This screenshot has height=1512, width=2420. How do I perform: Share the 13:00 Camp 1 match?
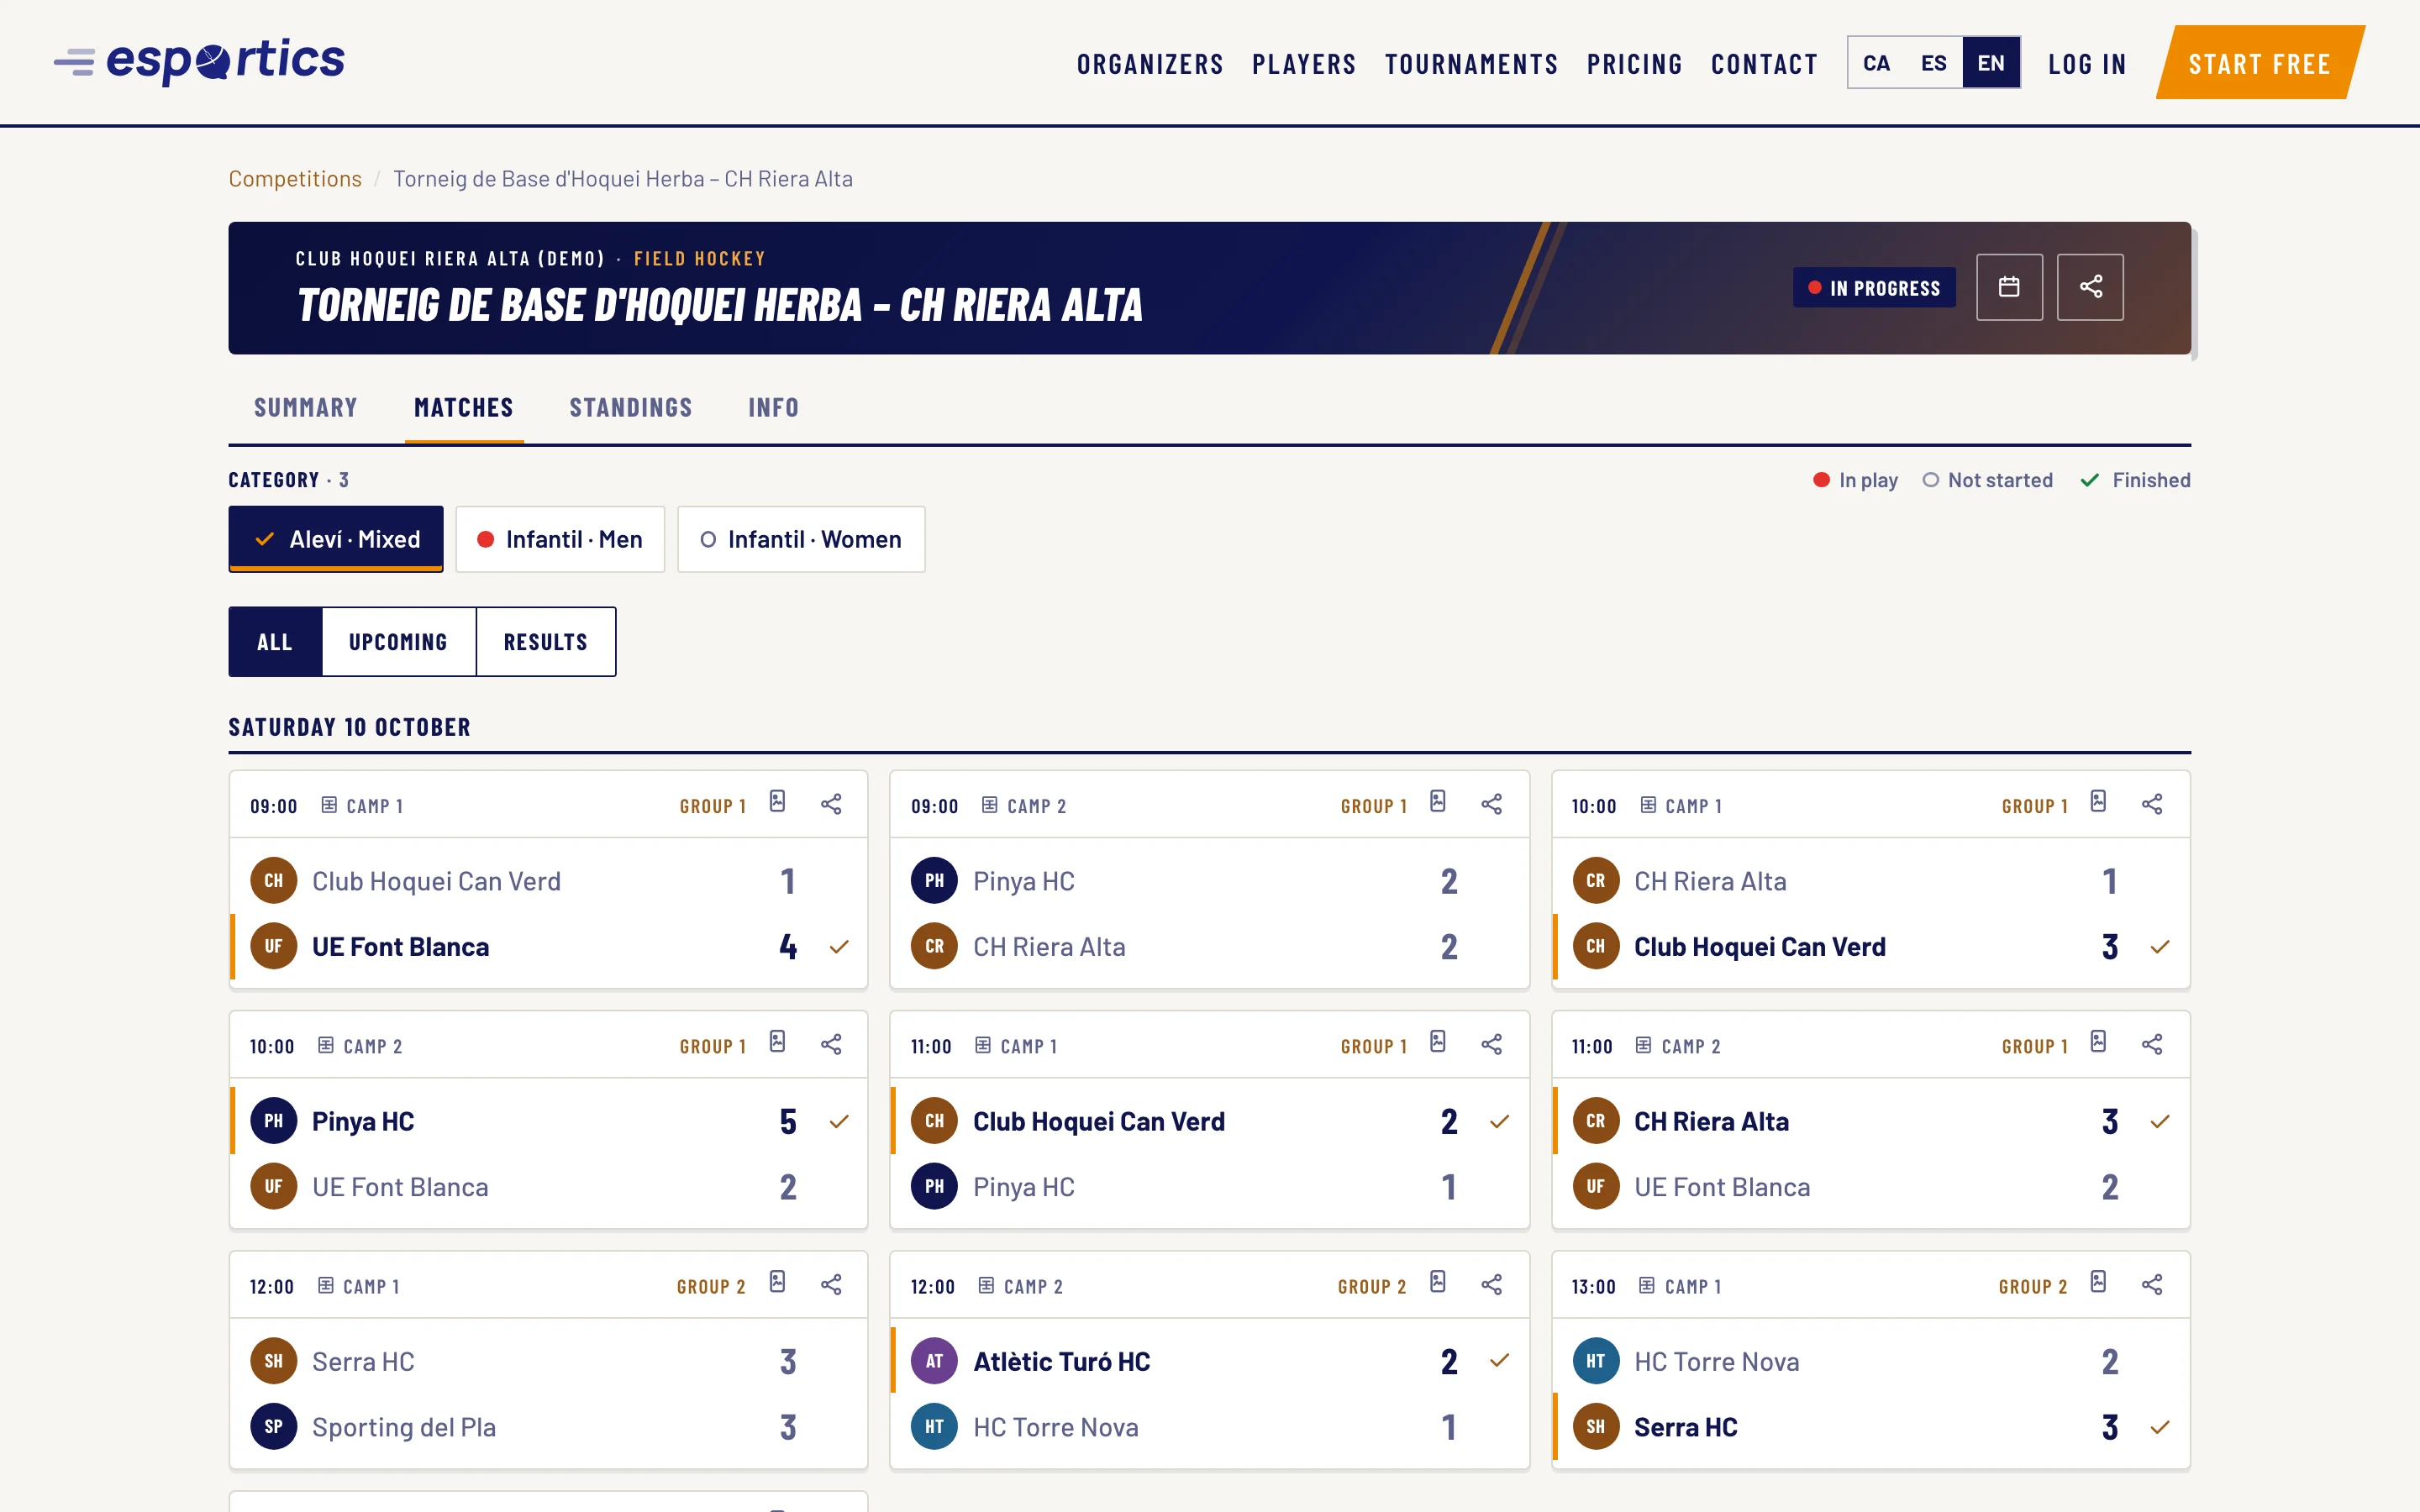tap(2152, 1284)
